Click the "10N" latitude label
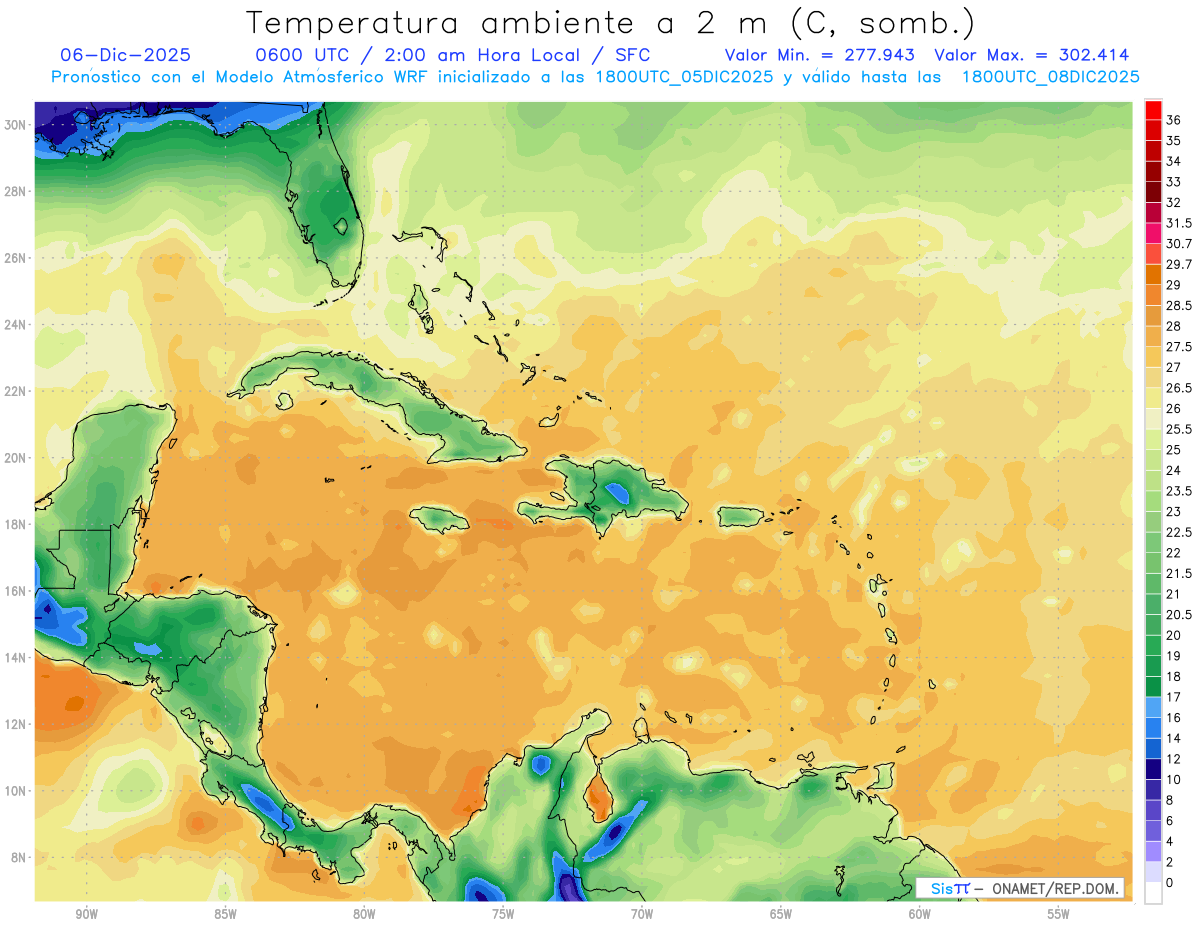The image size is (1200, 927). [17, 790]
